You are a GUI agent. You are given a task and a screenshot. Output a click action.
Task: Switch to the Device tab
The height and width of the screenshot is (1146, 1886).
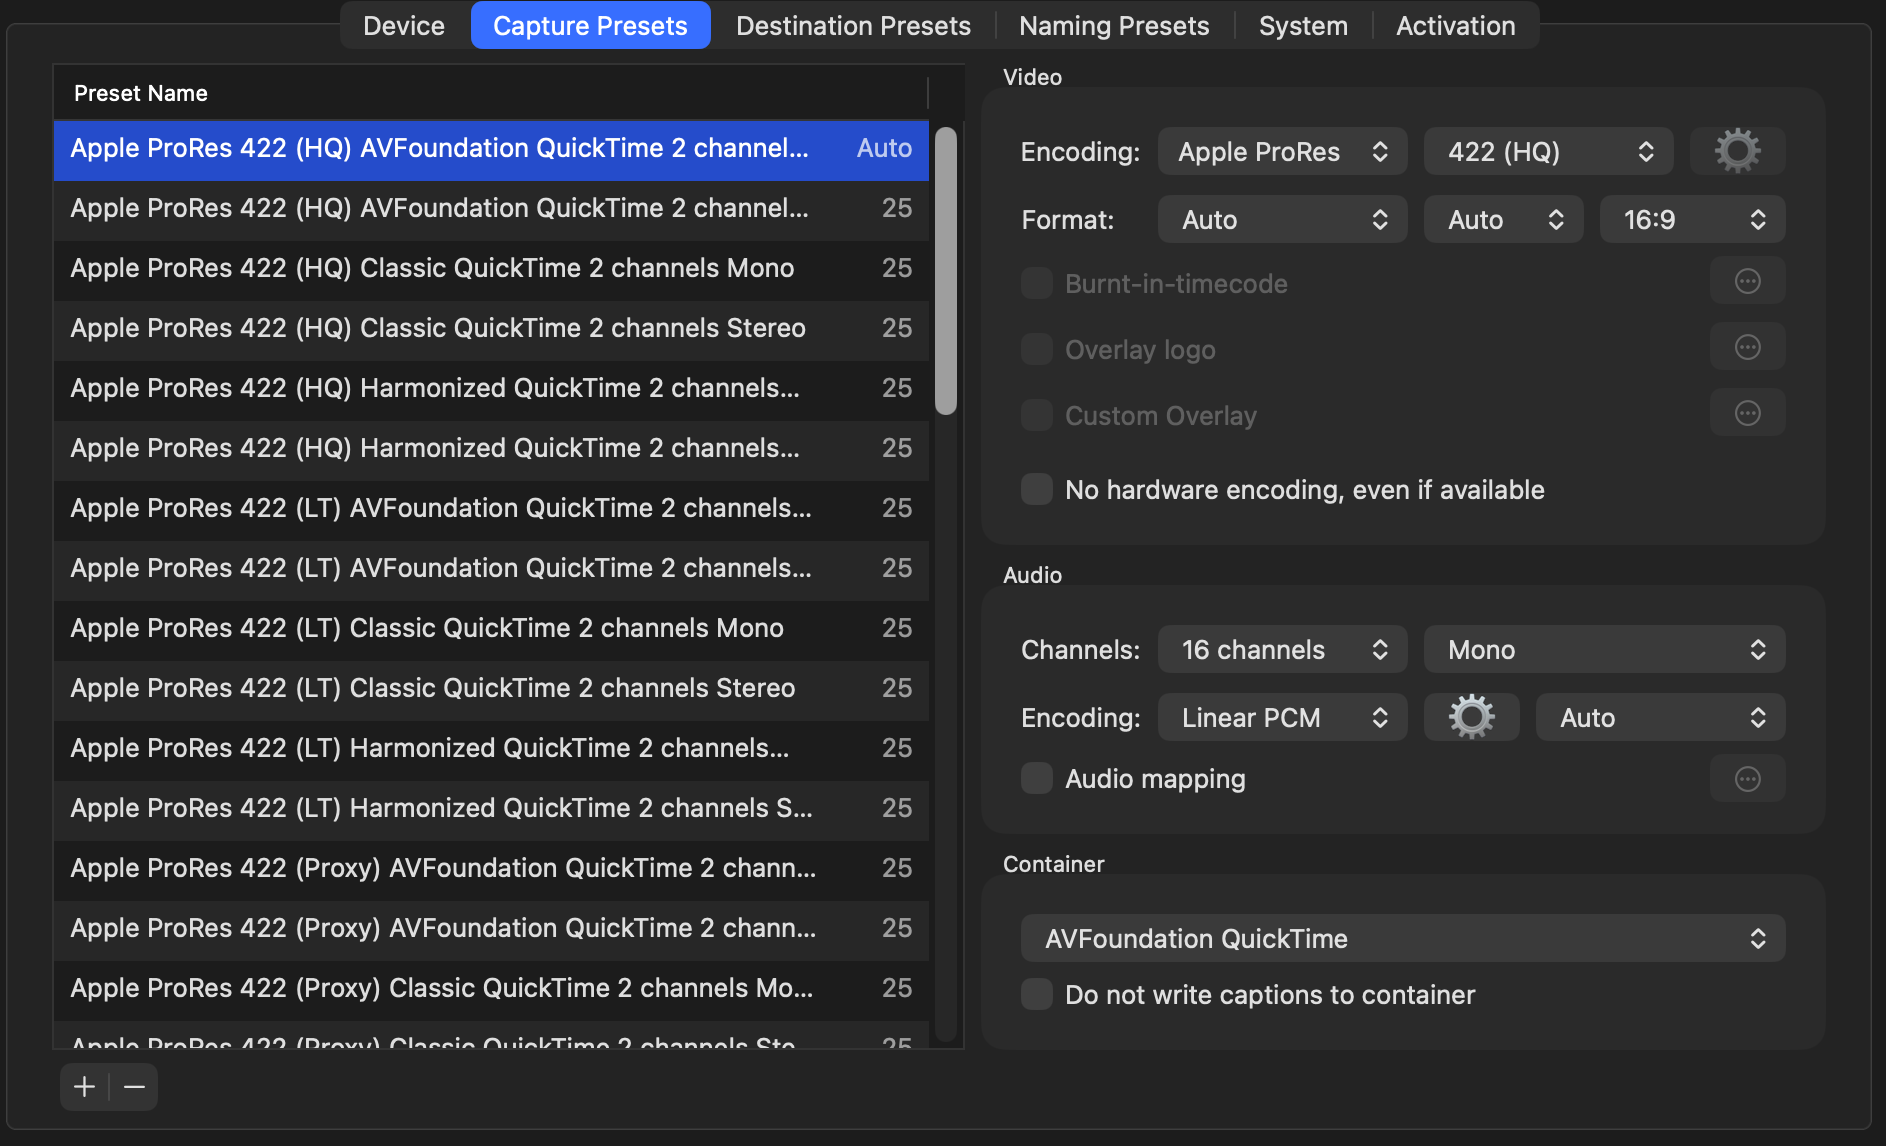(x=404, y=25)
